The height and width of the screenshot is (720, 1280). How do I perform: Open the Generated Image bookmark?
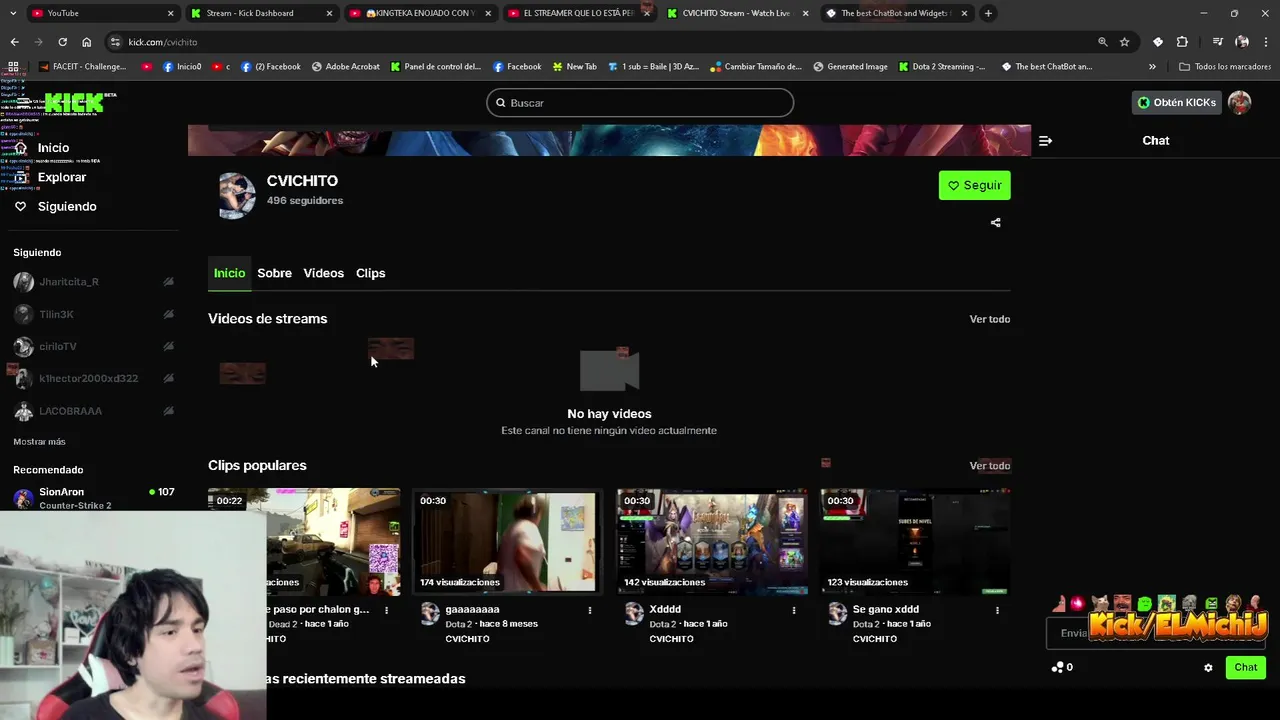[850, 67]
